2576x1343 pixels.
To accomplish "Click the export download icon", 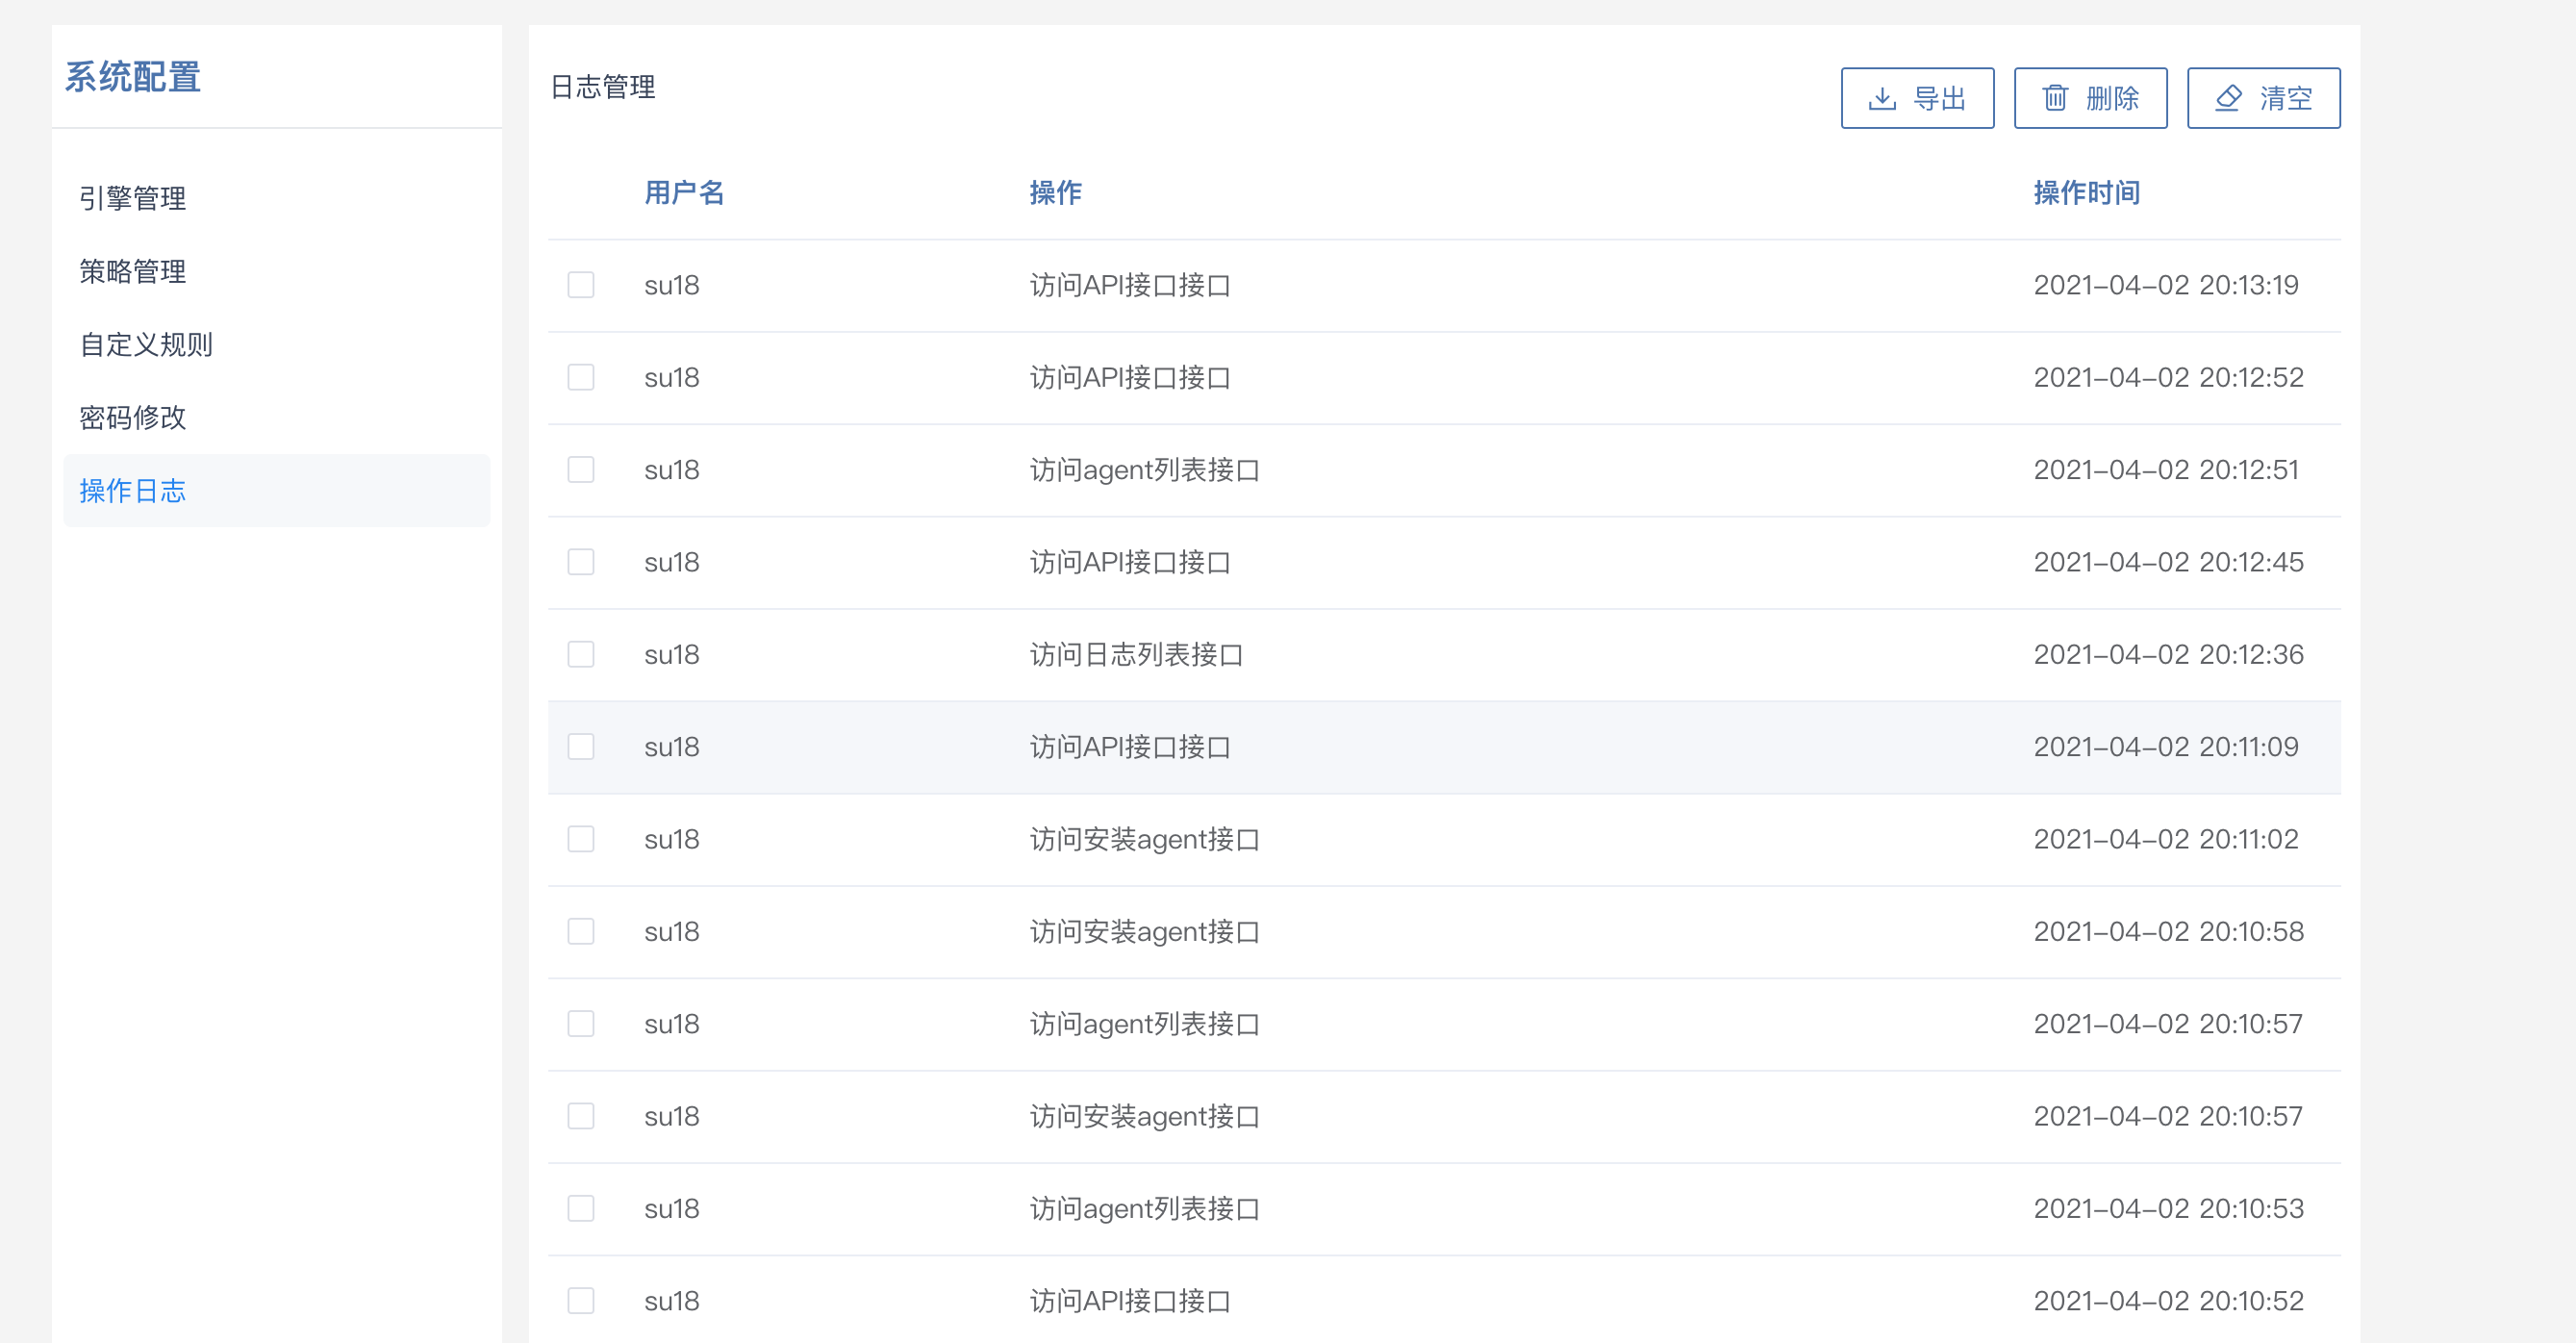I will (1881, 98).
